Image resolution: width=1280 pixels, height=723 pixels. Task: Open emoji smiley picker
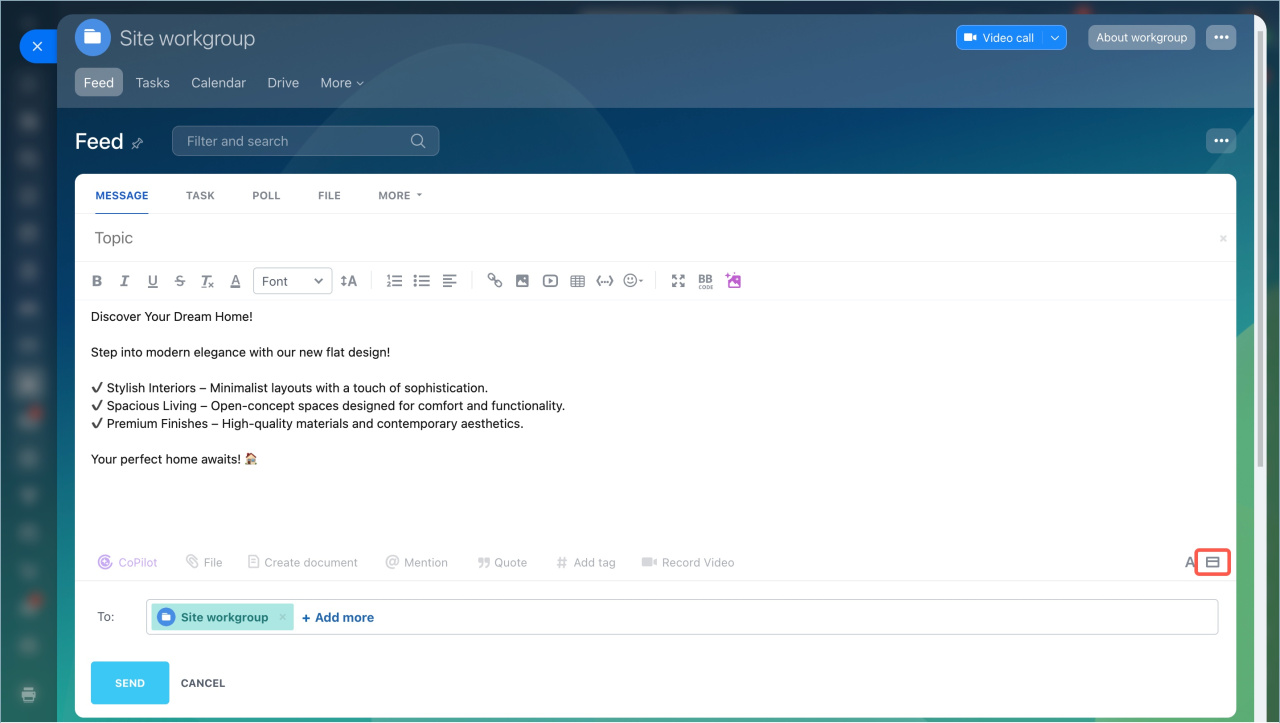(633, 281)
